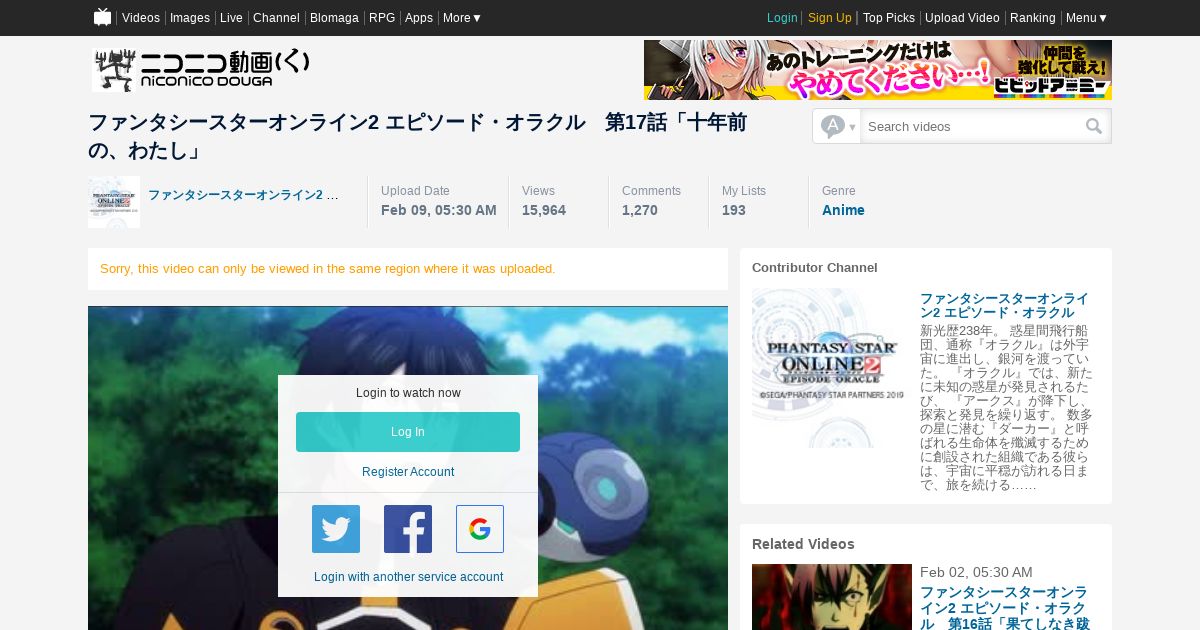The width and height of the screenshot is (1200, 630).
Task: Click the Niconico TV icon in top bar
Action: (102, 17)
